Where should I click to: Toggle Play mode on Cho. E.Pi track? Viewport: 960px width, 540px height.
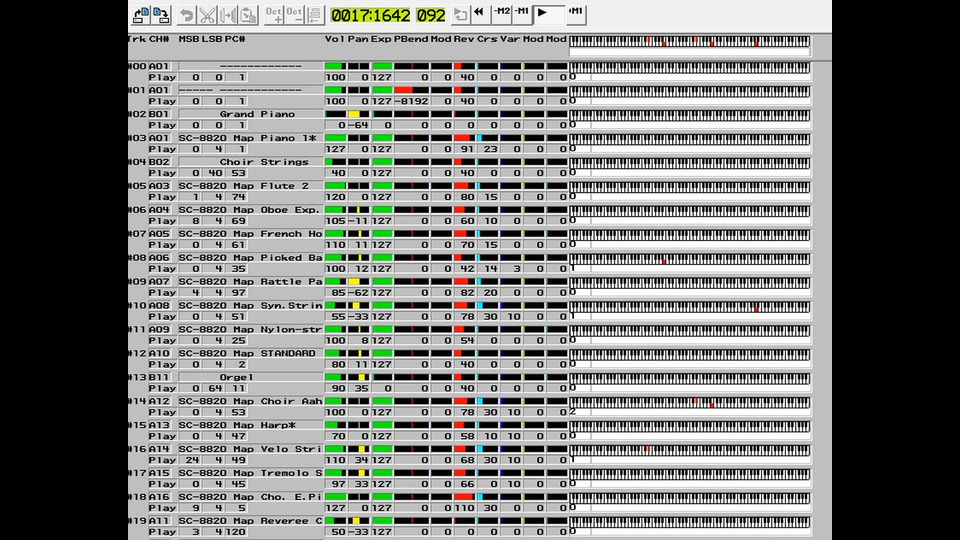pos(162,508)
